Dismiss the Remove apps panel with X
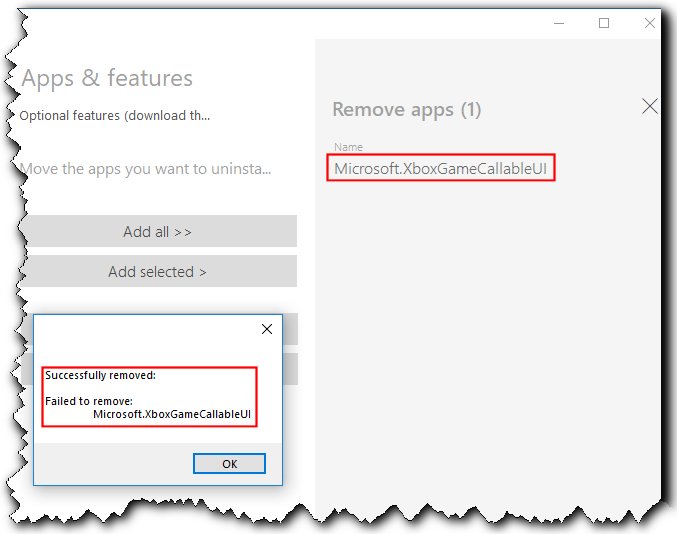This screenshot has height=534, width=677. point(649,106)
